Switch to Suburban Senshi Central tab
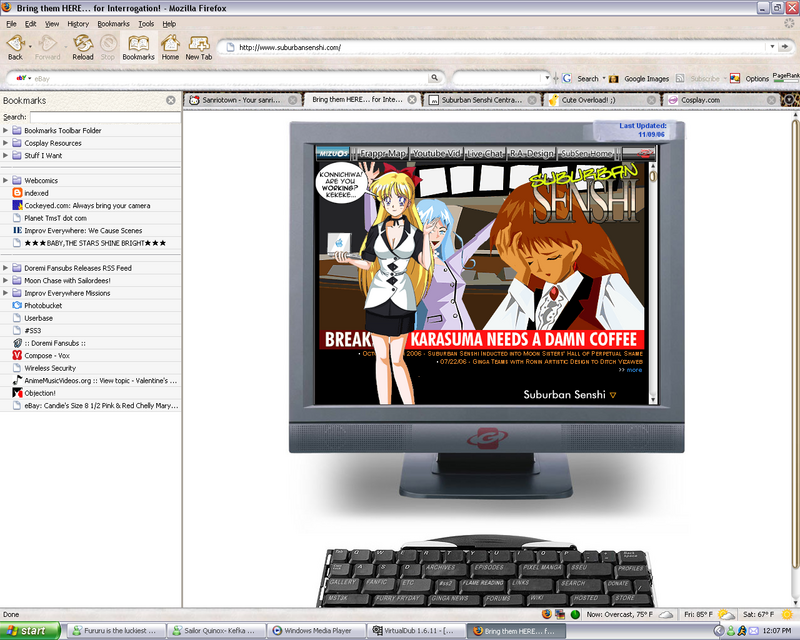 pyautogui.click(x=481, y=100)
